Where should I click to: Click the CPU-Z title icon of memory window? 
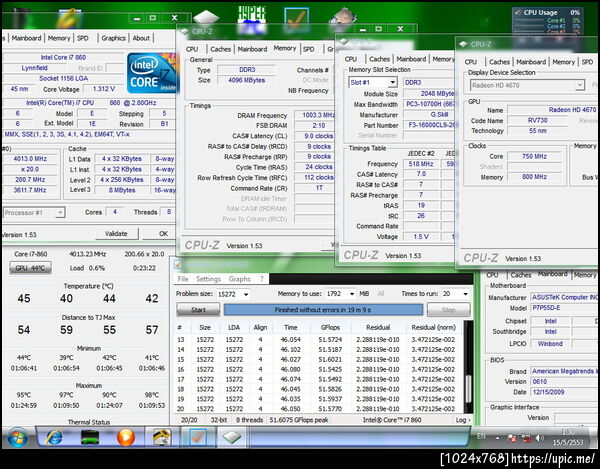click(185, 31)
